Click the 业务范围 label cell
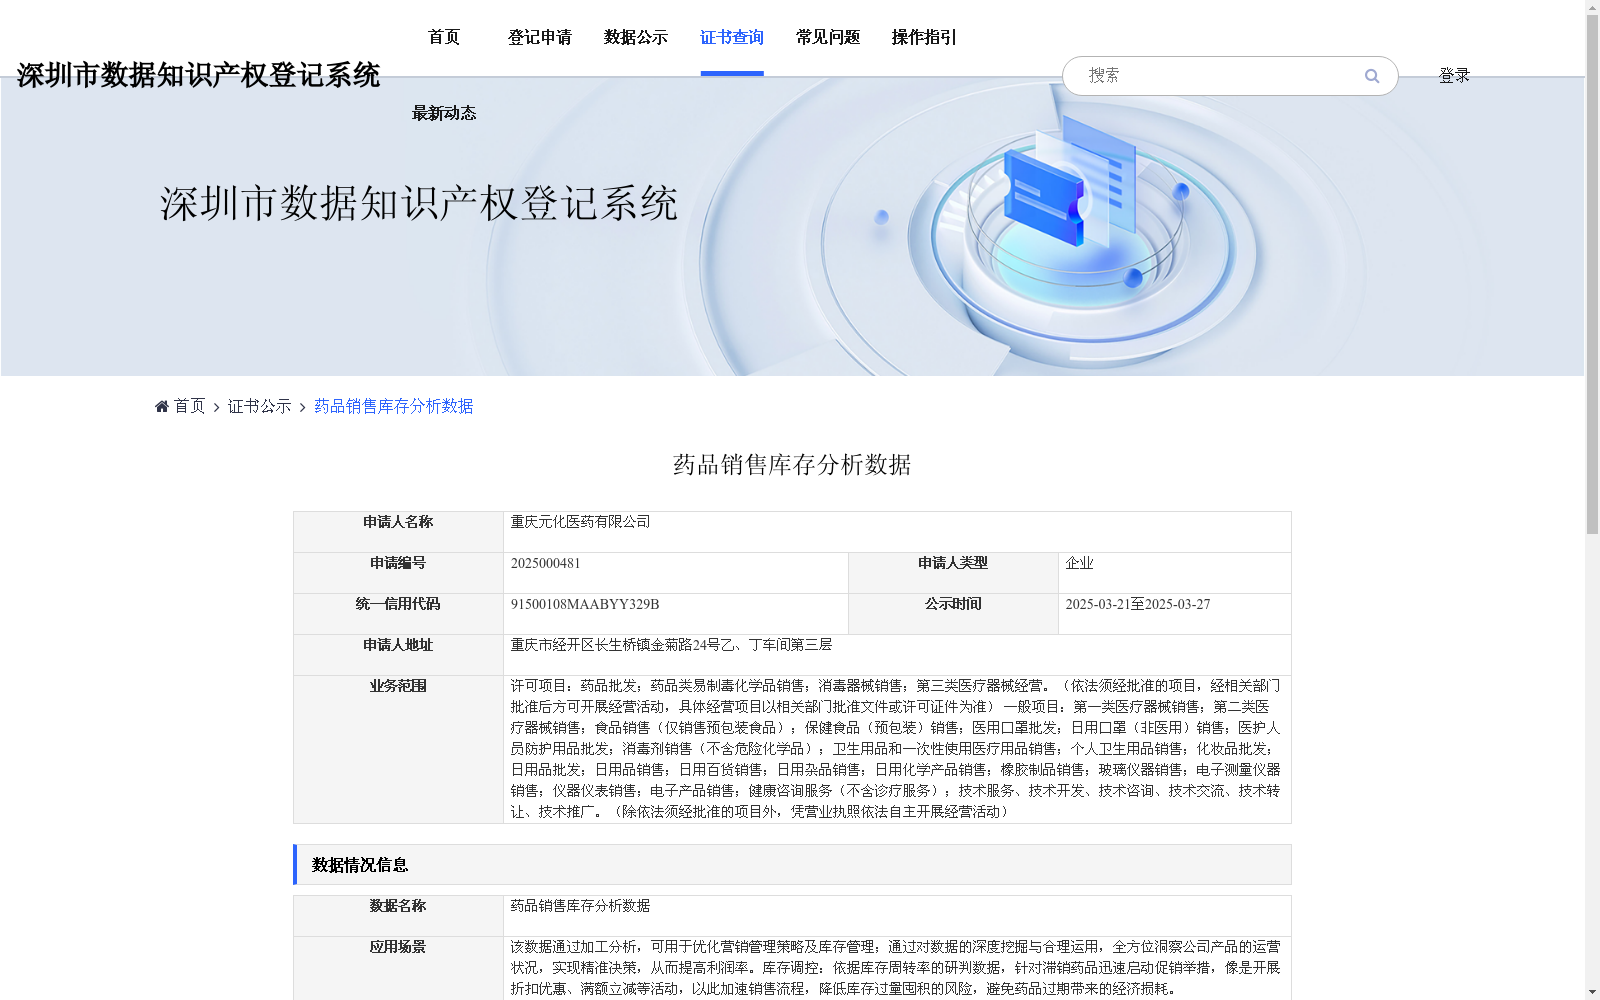Screen dimensions: 1600x1000 [x=398, y=749]
